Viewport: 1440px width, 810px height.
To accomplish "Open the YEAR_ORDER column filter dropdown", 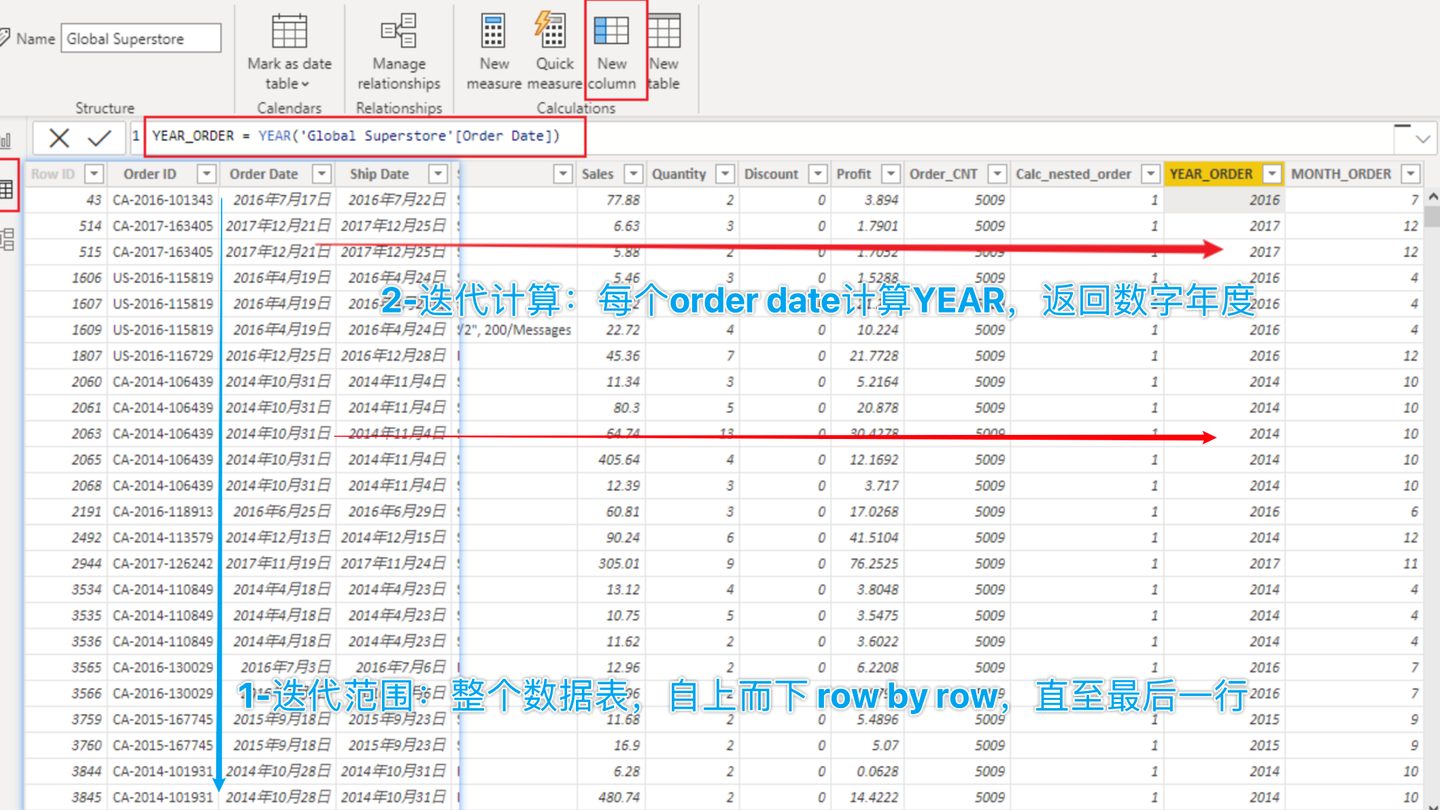I will click(x=1272, y=174).
